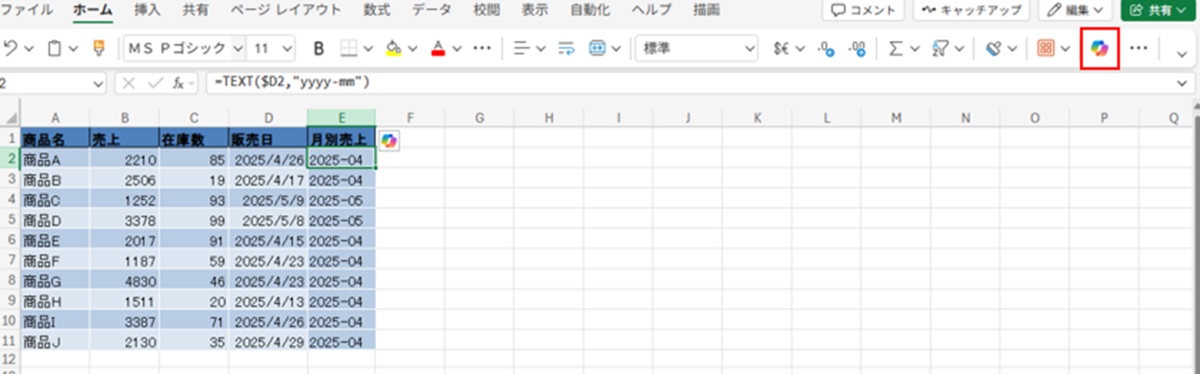Image resolution: width=1200 pixels, height=374 pixels.
Task: Open the ファイル menu
Action: pos(27,9)
